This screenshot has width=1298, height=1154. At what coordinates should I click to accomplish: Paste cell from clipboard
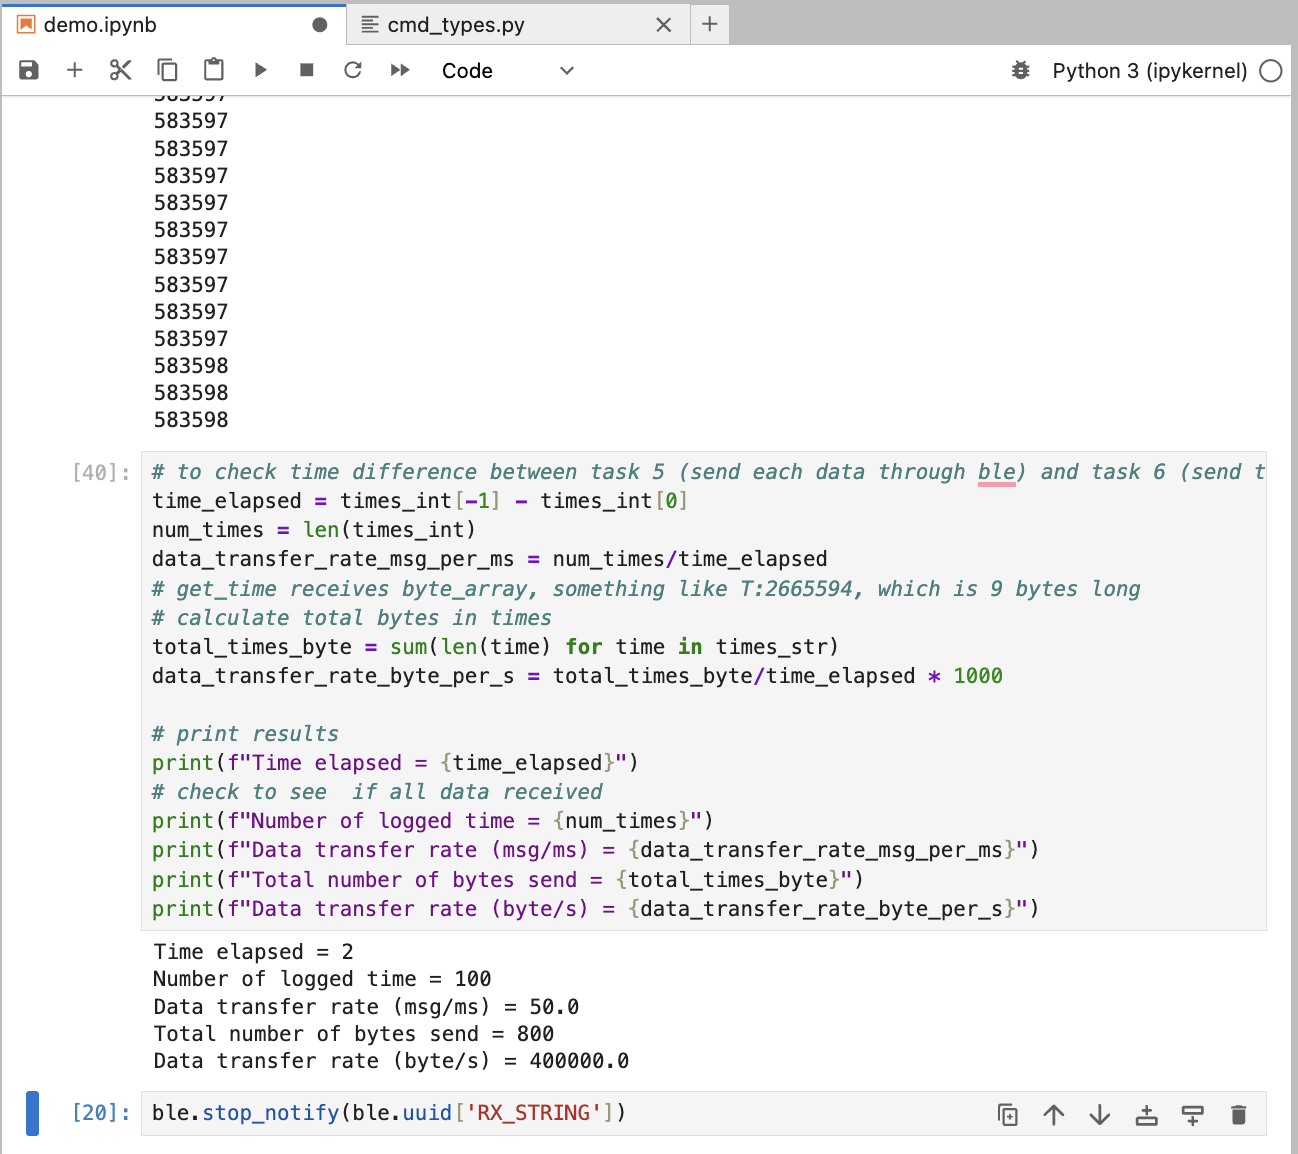[214, 70]
